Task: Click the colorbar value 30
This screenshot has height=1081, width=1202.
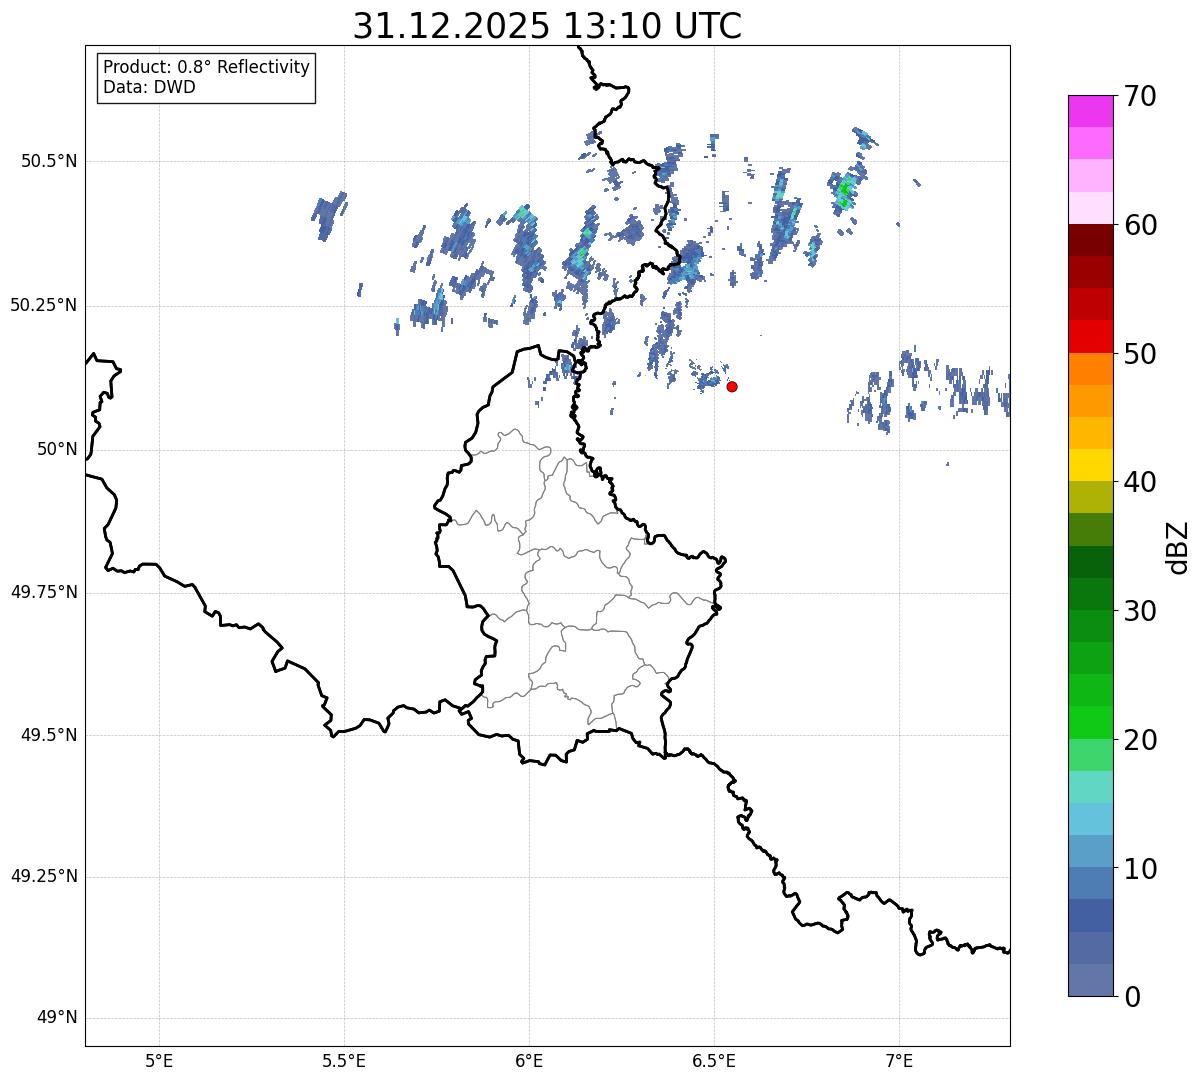Action: click(x=1140, y=611)
